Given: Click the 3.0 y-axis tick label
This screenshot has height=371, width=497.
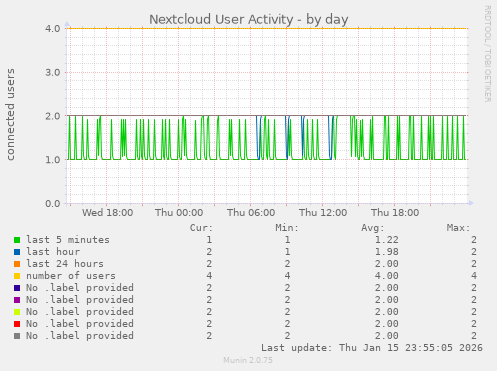Looking at the screenshot, I should tap(53, 72).
